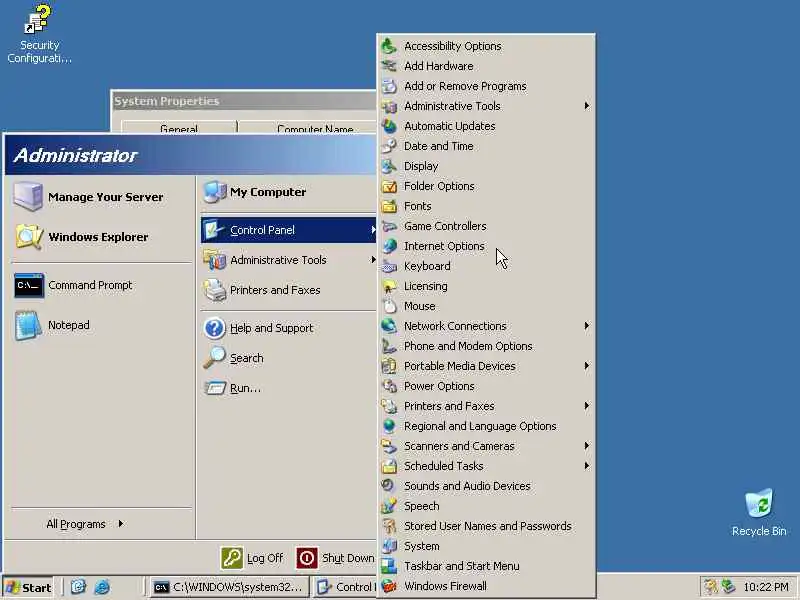Click the Licensing icon
This screenshot has height=600, width=800.
(x=389, y=286)
